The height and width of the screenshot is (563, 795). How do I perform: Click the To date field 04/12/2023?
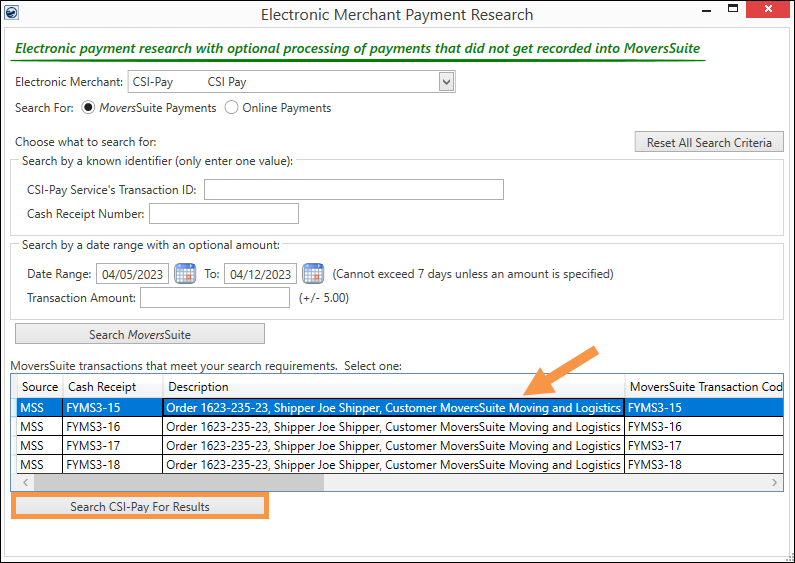click(x=260, y=274)
